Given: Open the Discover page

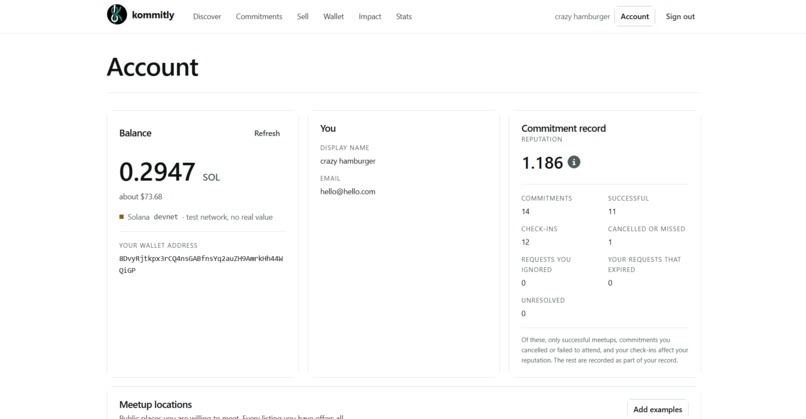Looking at the screenshot, I should [207, 16].
